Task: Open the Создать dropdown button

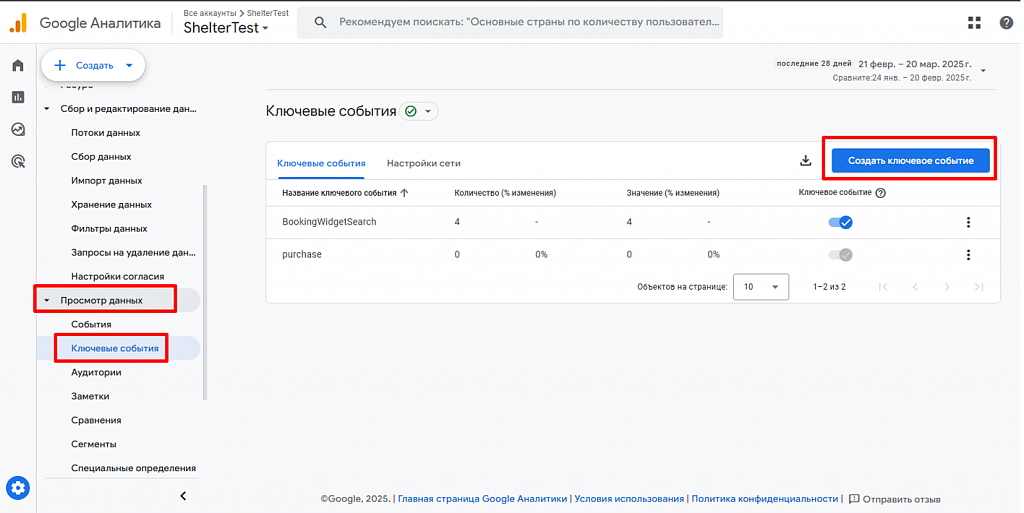Action: (93, 65)
